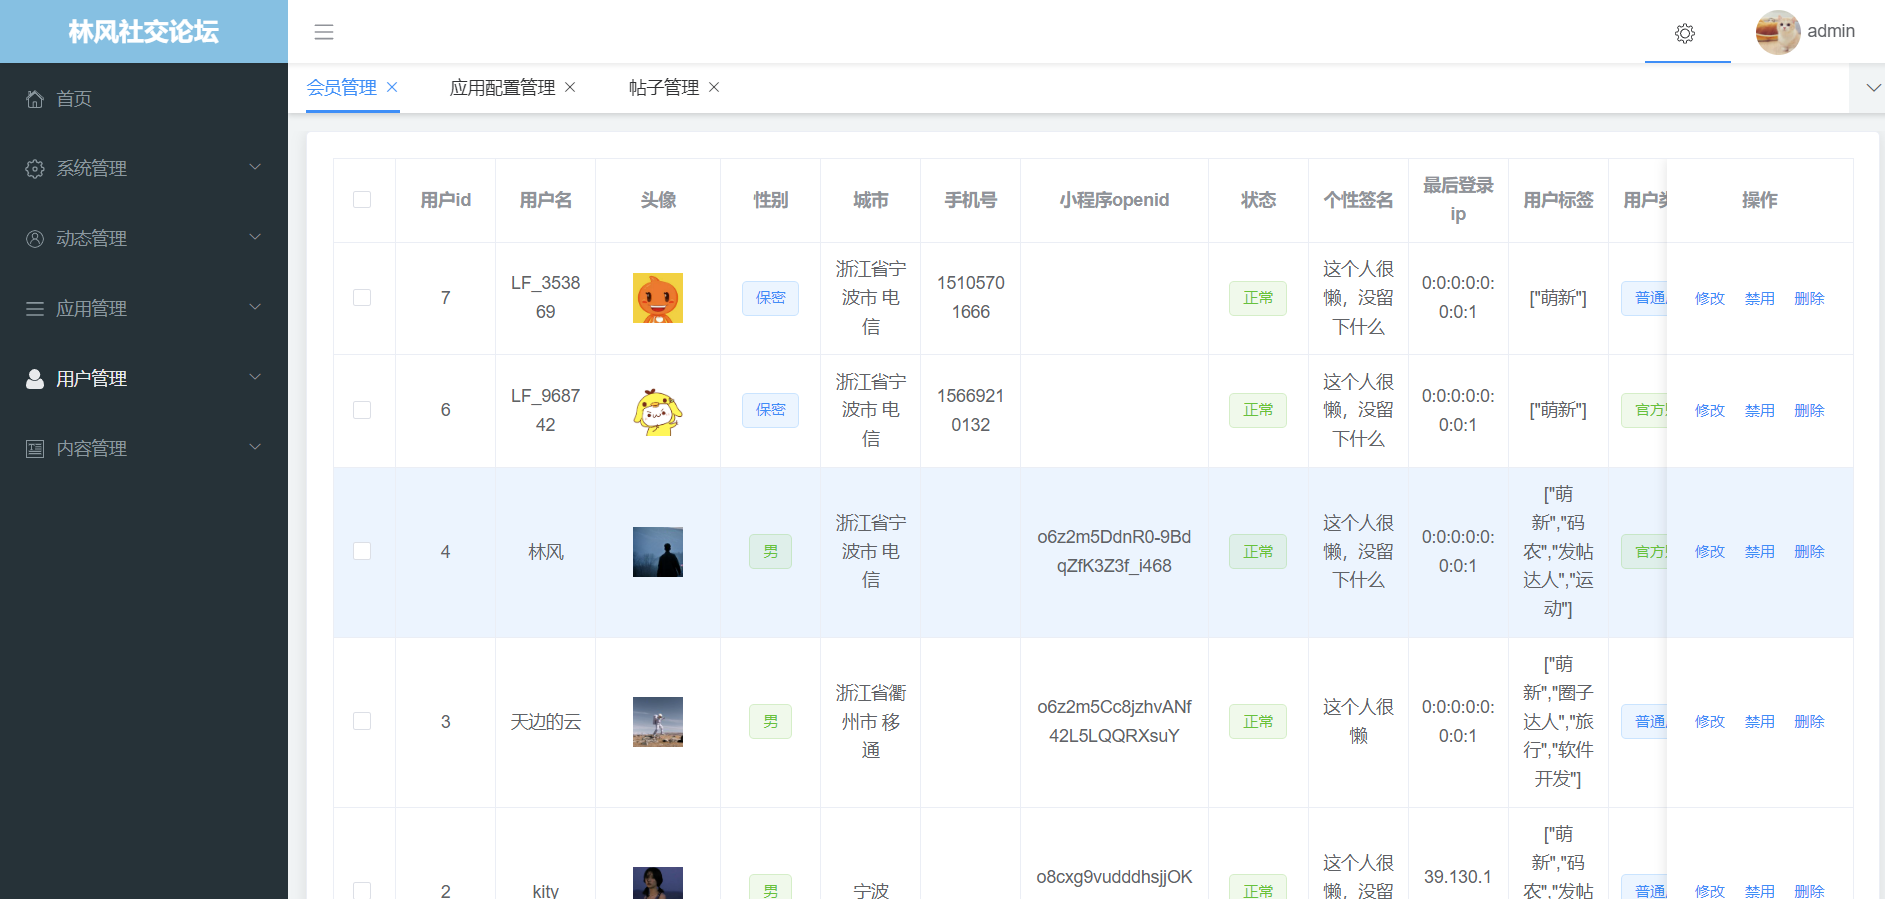Screen dimensions: 1885x899
Task: Close the 帖子管理 tab
Action: tap(714, 87)
